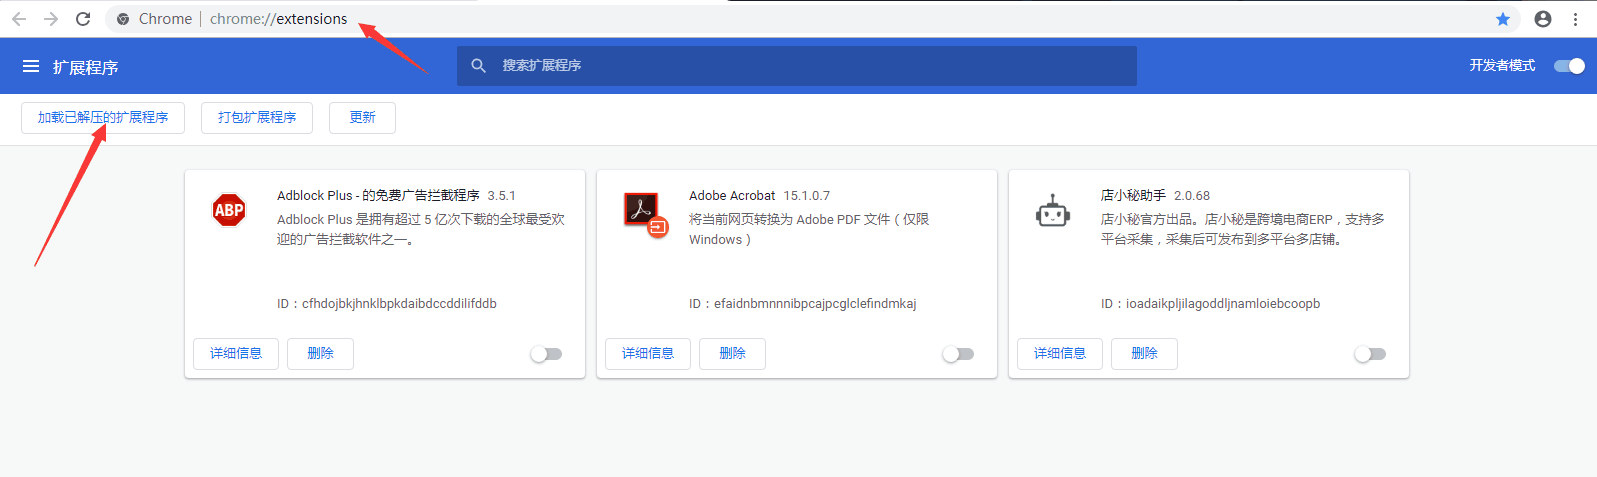Click the Adblock Plus extension title

tap(378, 196)
